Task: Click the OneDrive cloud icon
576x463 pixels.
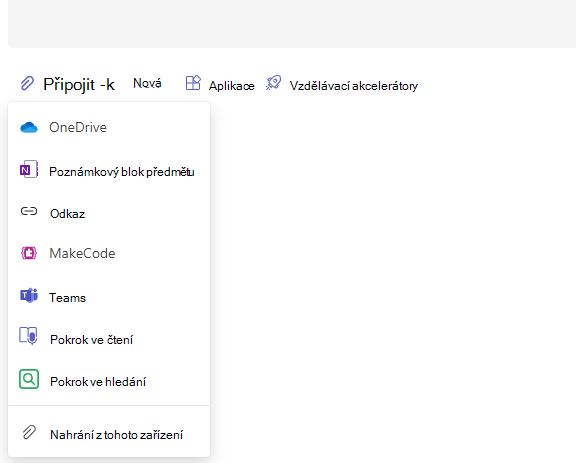Action: click(29, 128)
